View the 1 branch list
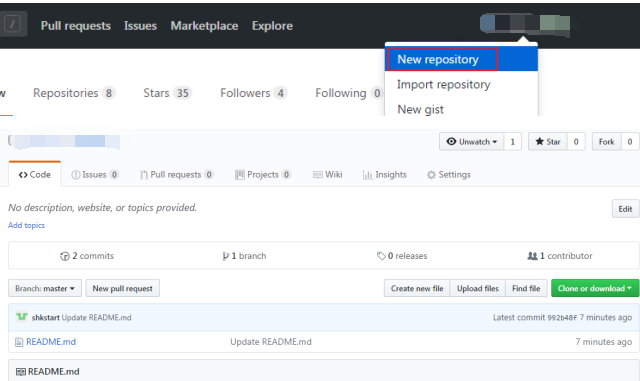This screenshot has width=640, height=381. pyautogui.click(x=244, y=256)
